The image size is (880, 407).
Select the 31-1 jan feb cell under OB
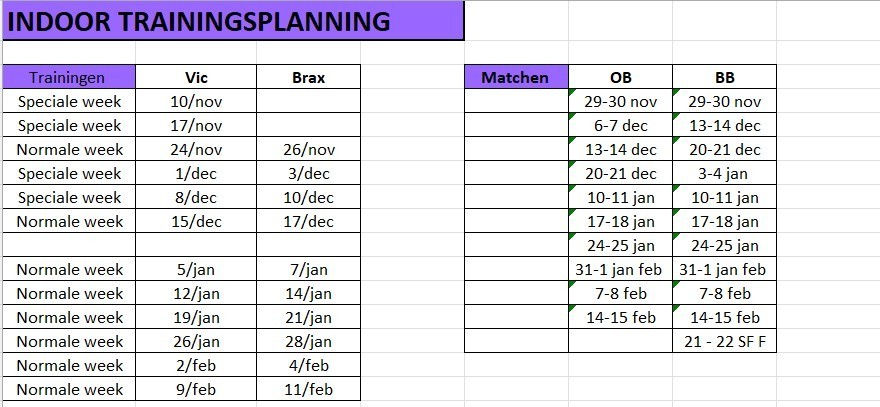click(x=620, y=269)
